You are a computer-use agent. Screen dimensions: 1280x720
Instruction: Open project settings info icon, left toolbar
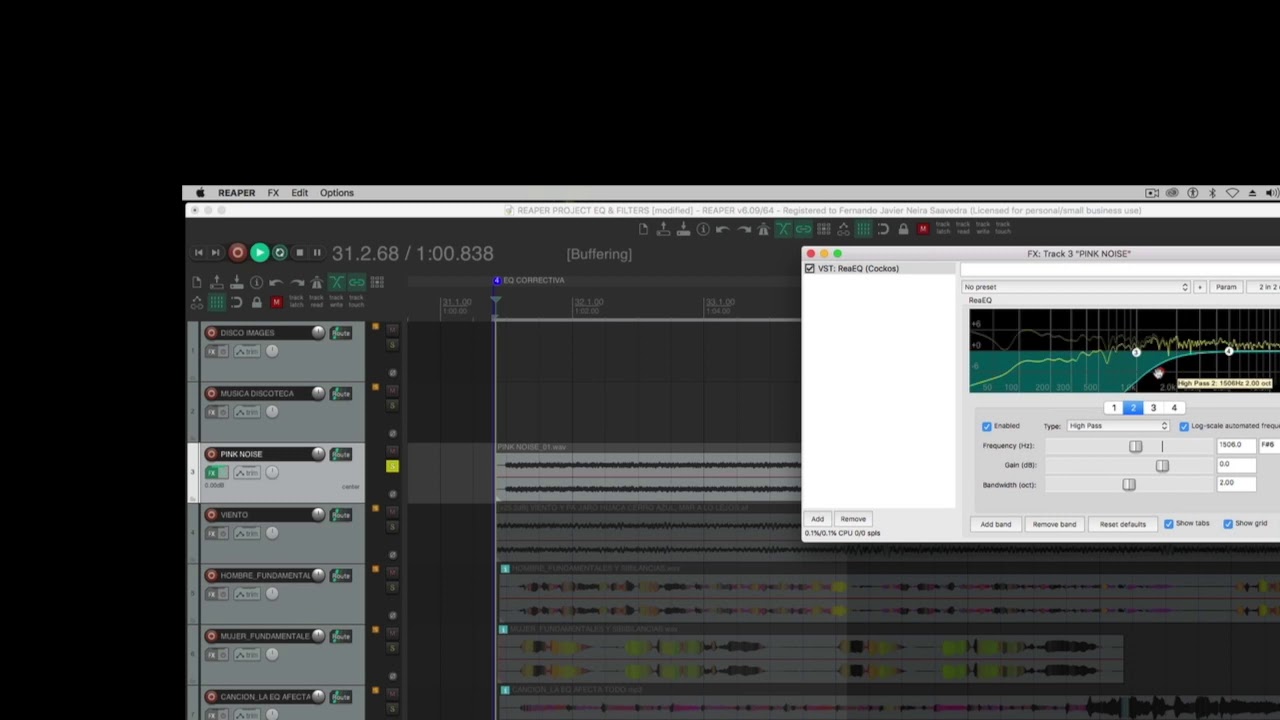[257, 283]
